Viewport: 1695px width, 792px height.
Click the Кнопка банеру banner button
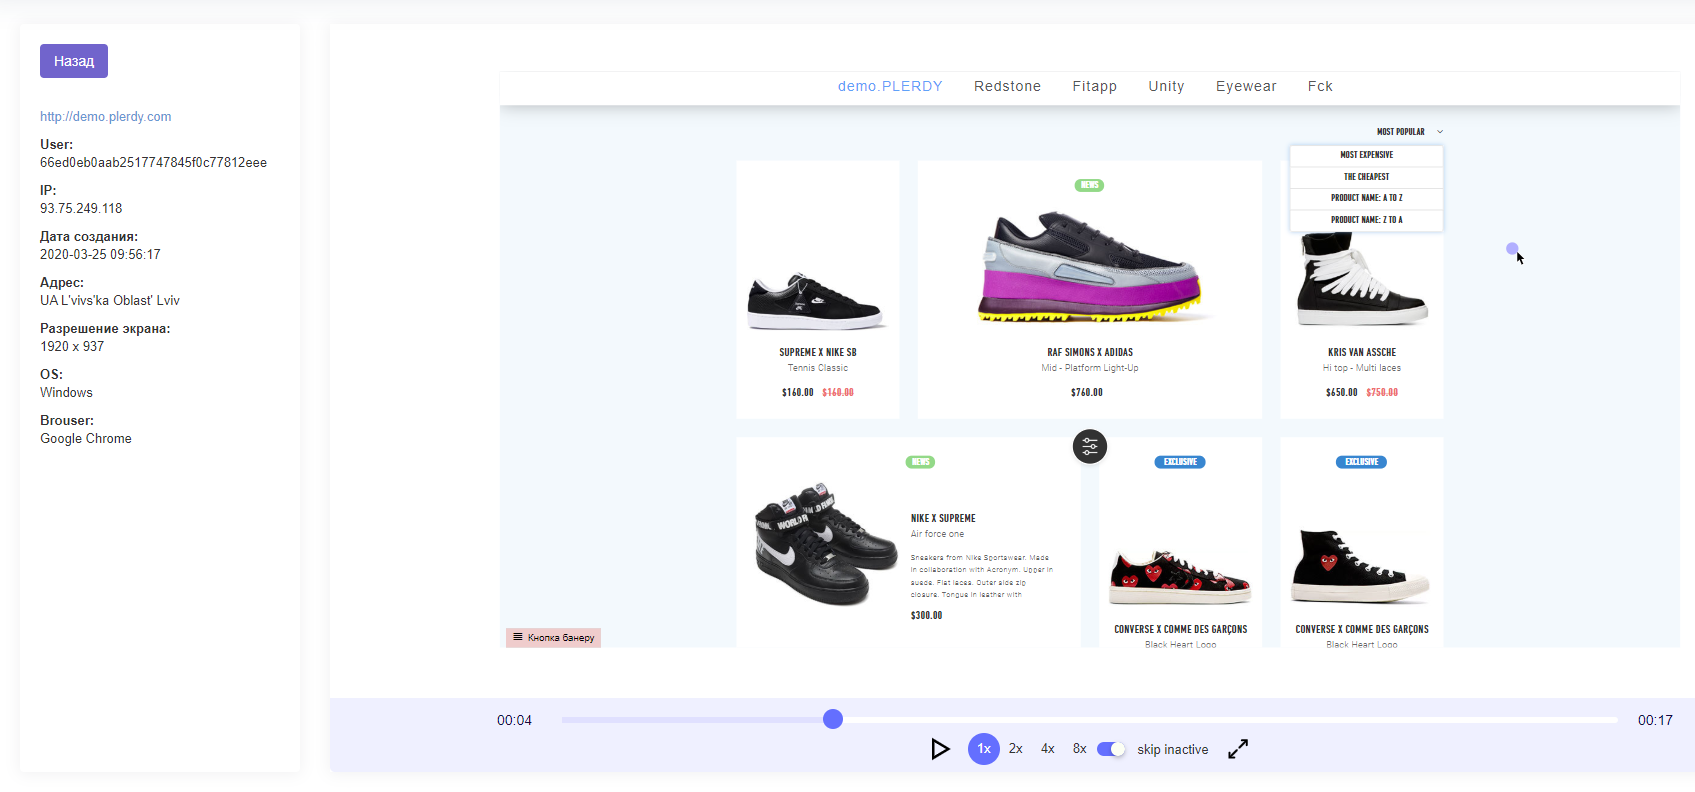(x=553, y=637)
